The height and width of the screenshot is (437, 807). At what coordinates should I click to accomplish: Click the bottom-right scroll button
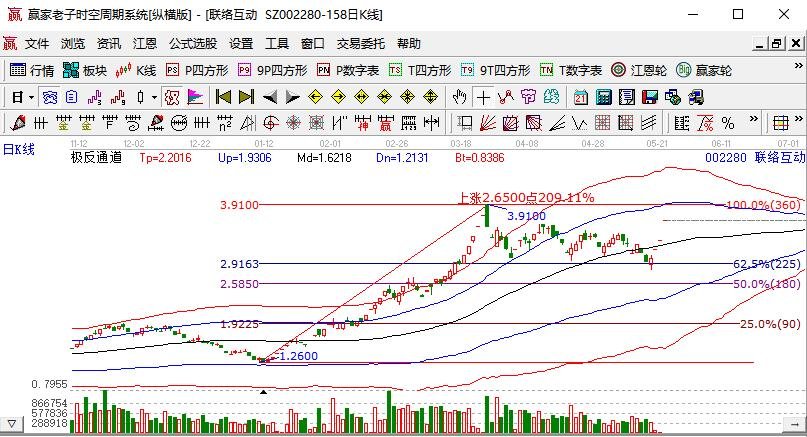click(x=795, y=425)
